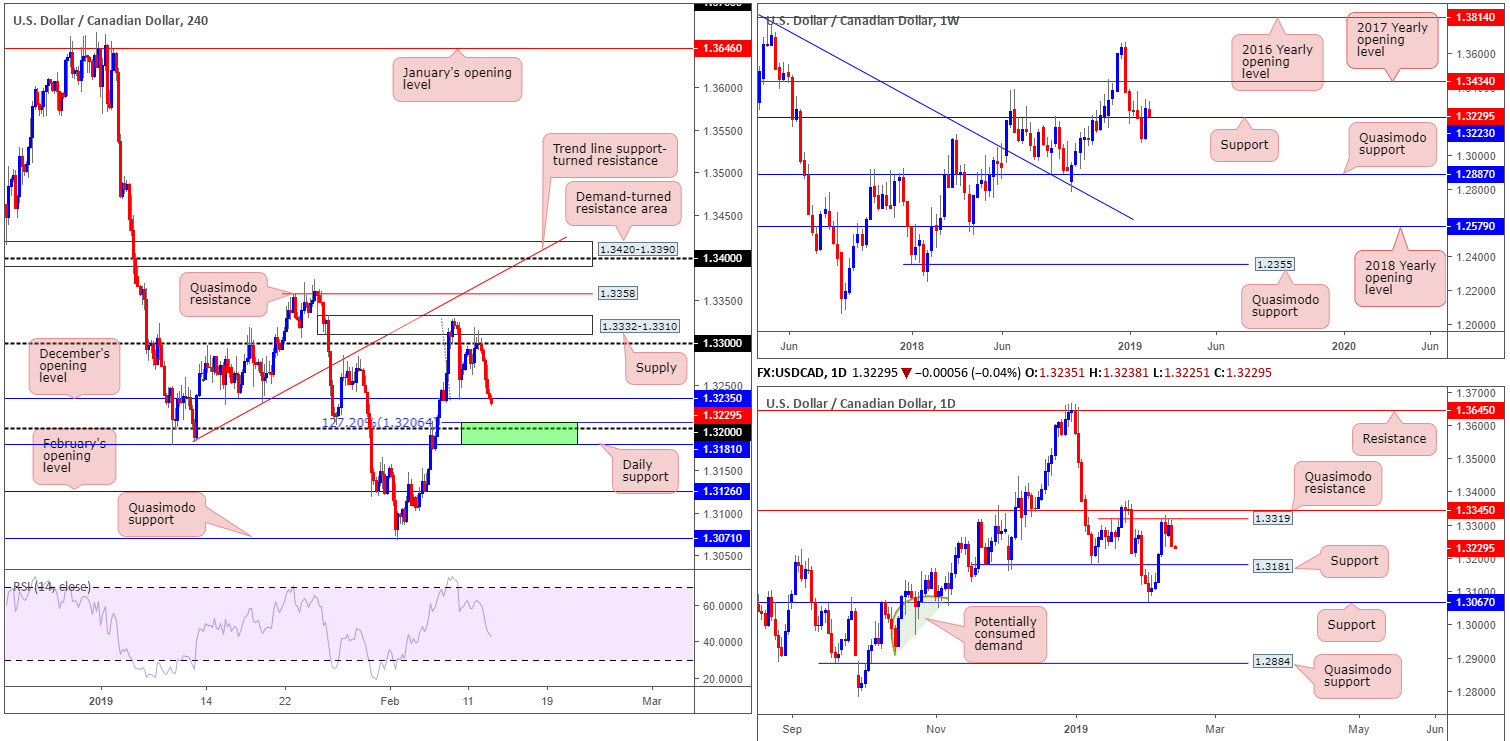Click the green buy zone rectangle
This screenshot has width=1510, height=741.
click(x=519, y=433)
